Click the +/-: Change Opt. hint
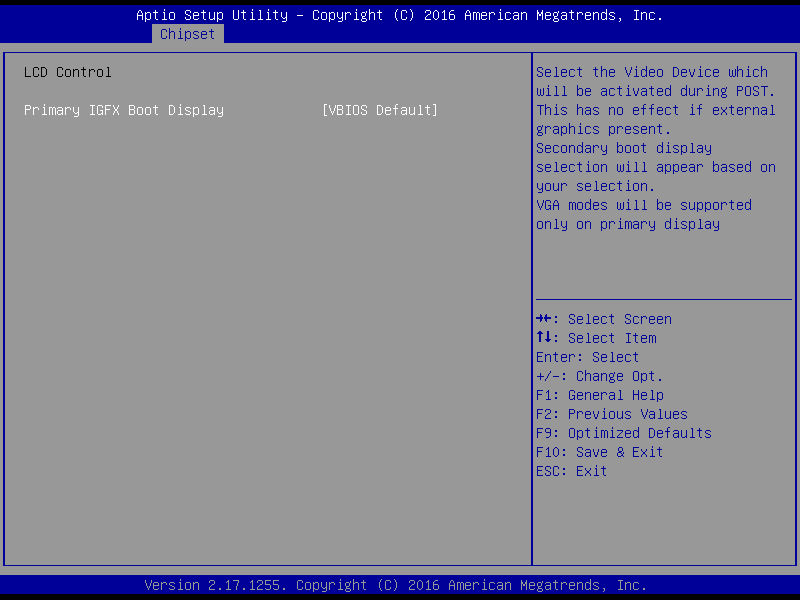 (599, 376)
